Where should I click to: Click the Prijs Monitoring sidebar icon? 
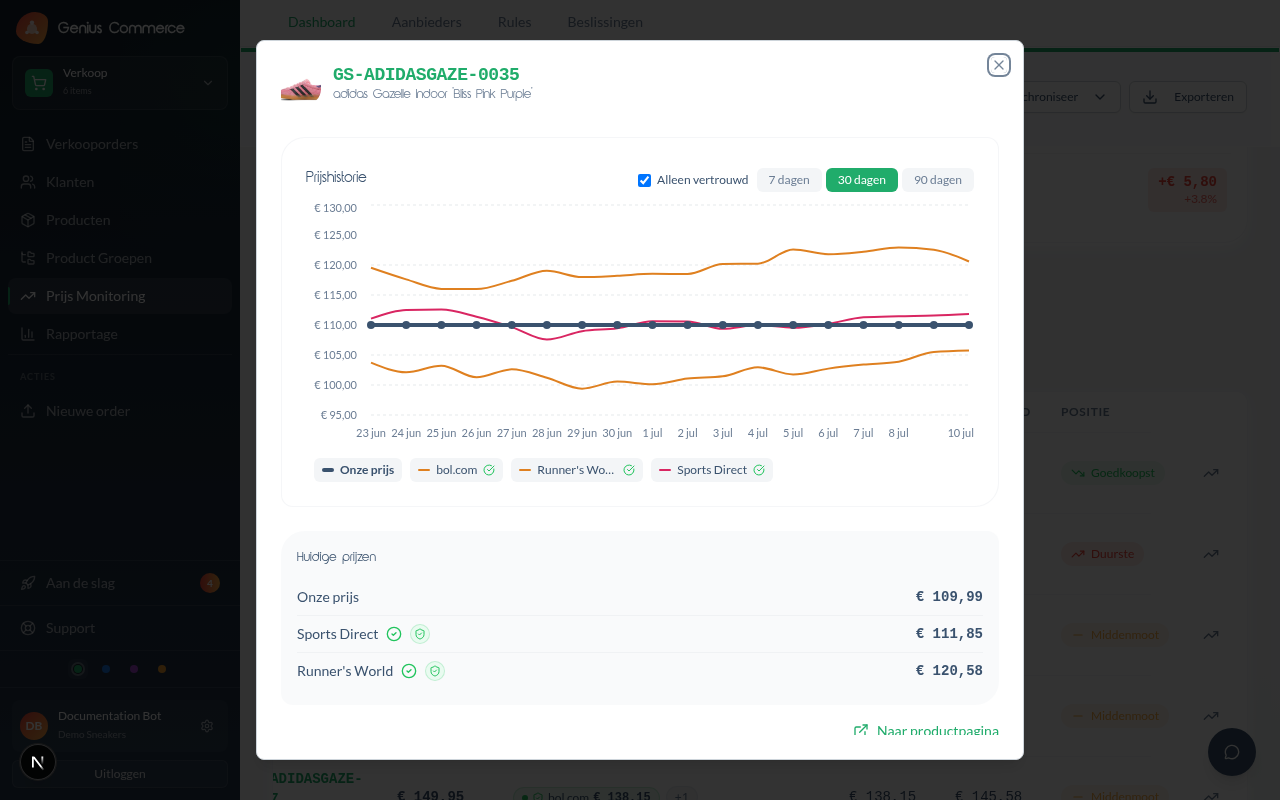pos(27,296)
